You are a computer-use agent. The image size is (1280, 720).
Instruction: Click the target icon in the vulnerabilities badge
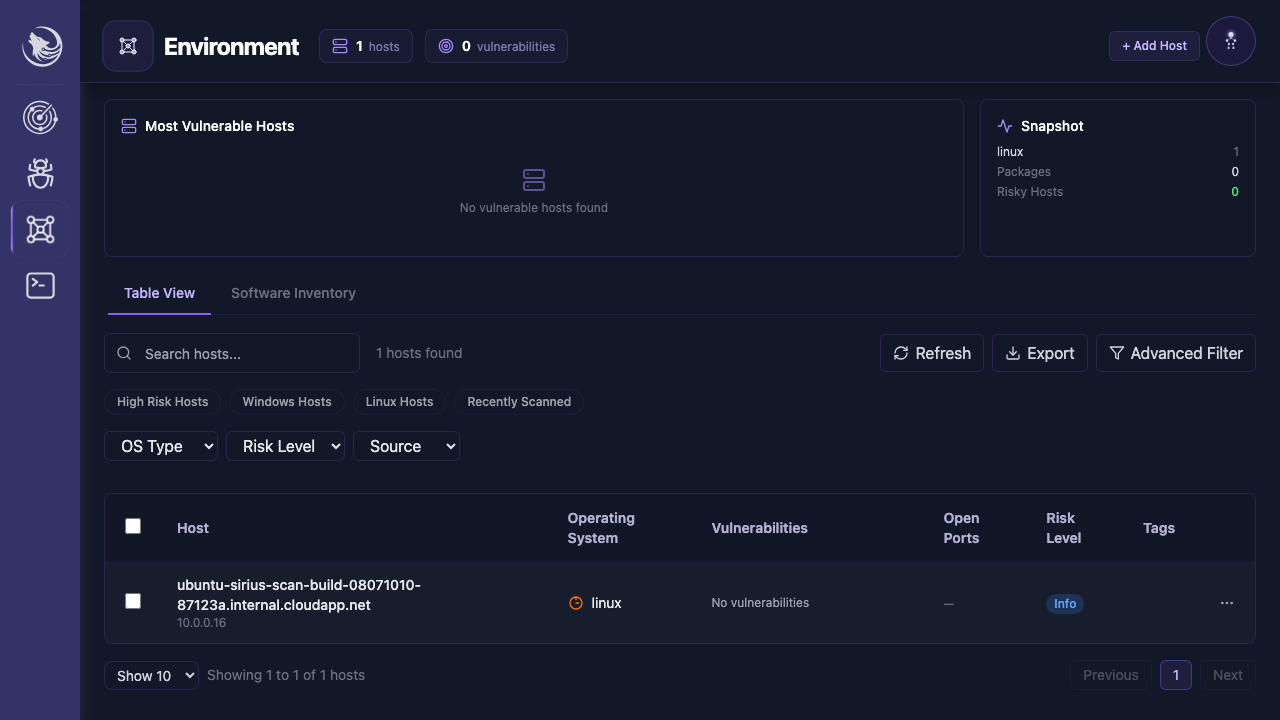(x=446, y=46)
